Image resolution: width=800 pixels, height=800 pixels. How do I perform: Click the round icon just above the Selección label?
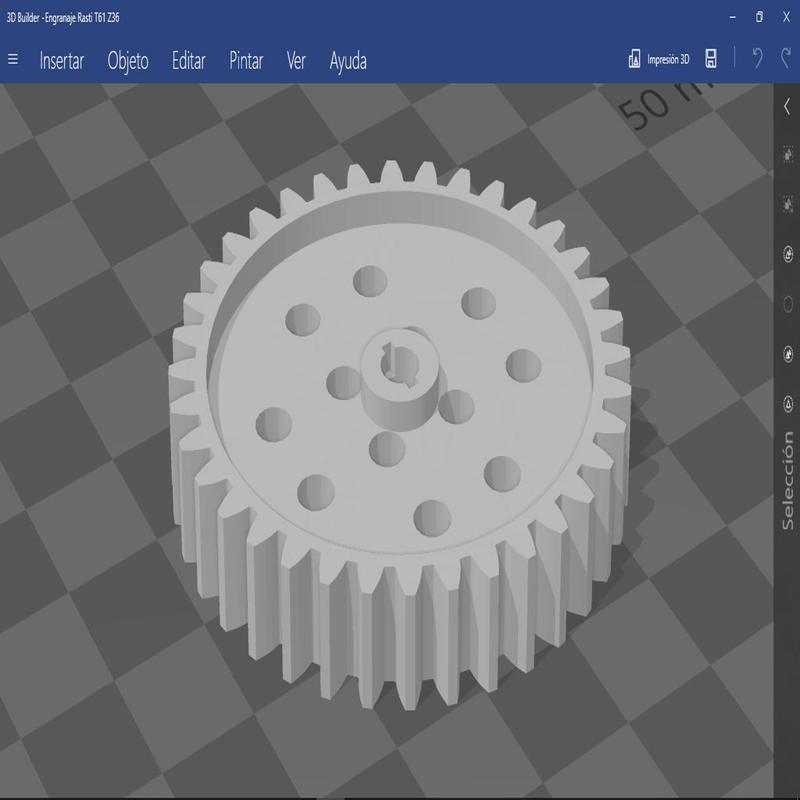[787, 404]
